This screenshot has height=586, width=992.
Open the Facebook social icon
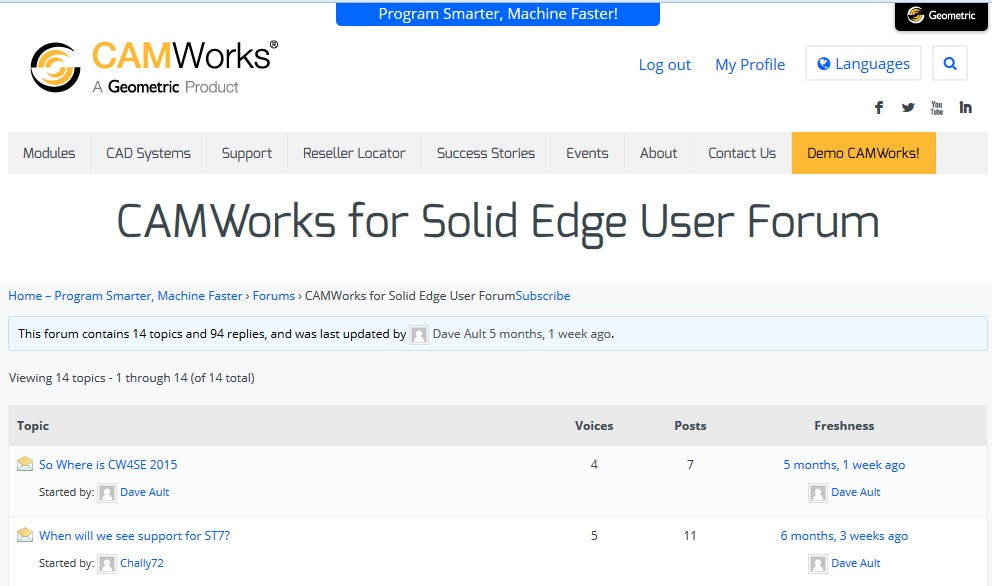click(879, 108)
